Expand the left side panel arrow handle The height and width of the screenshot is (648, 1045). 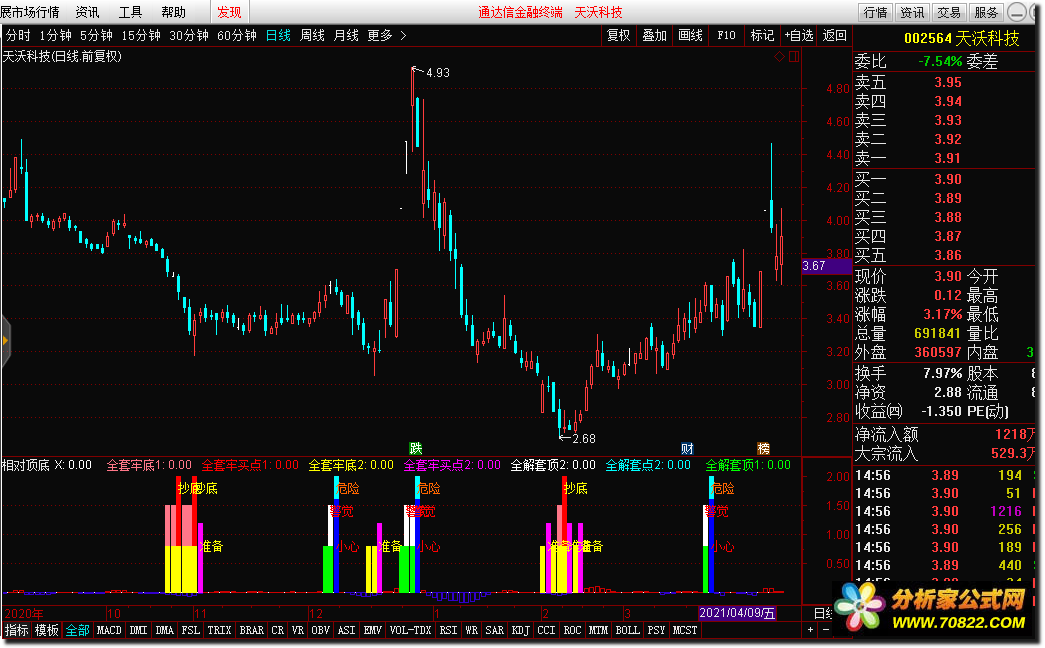[x=5, y=341]
